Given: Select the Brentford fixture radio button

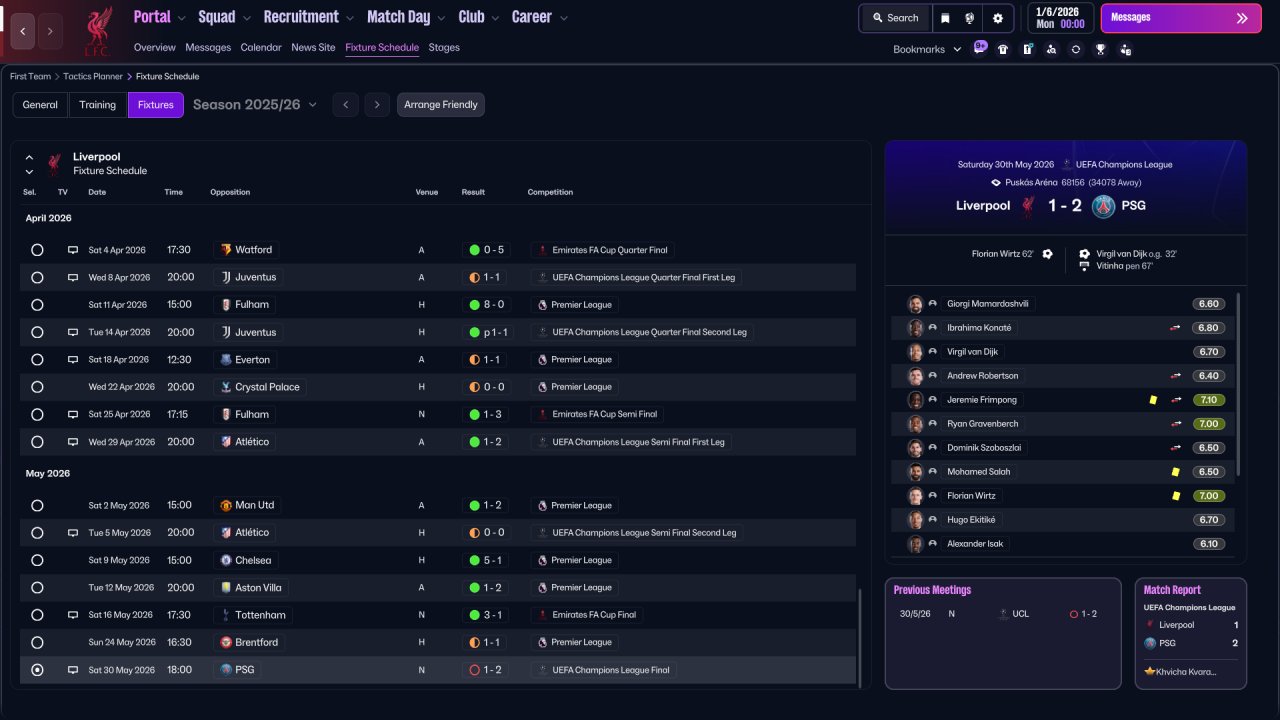Looking at the screenshot, I should point(37,642).
